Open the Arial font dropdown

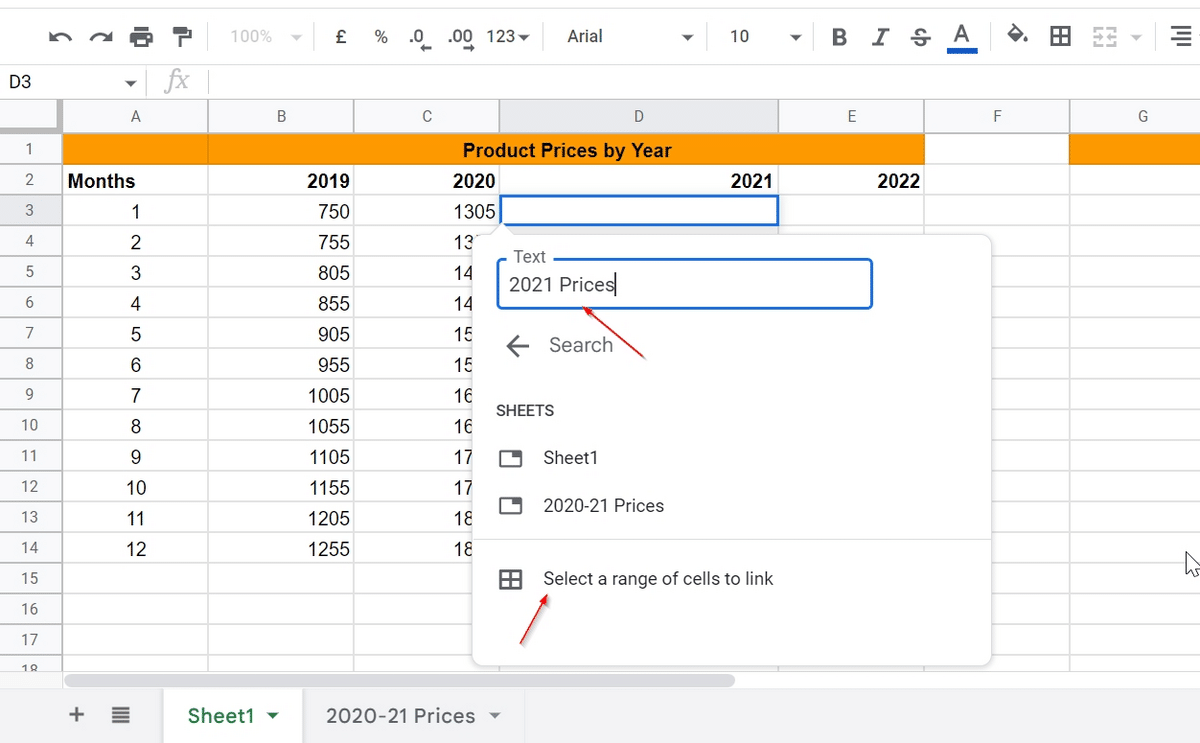[629, 37]
